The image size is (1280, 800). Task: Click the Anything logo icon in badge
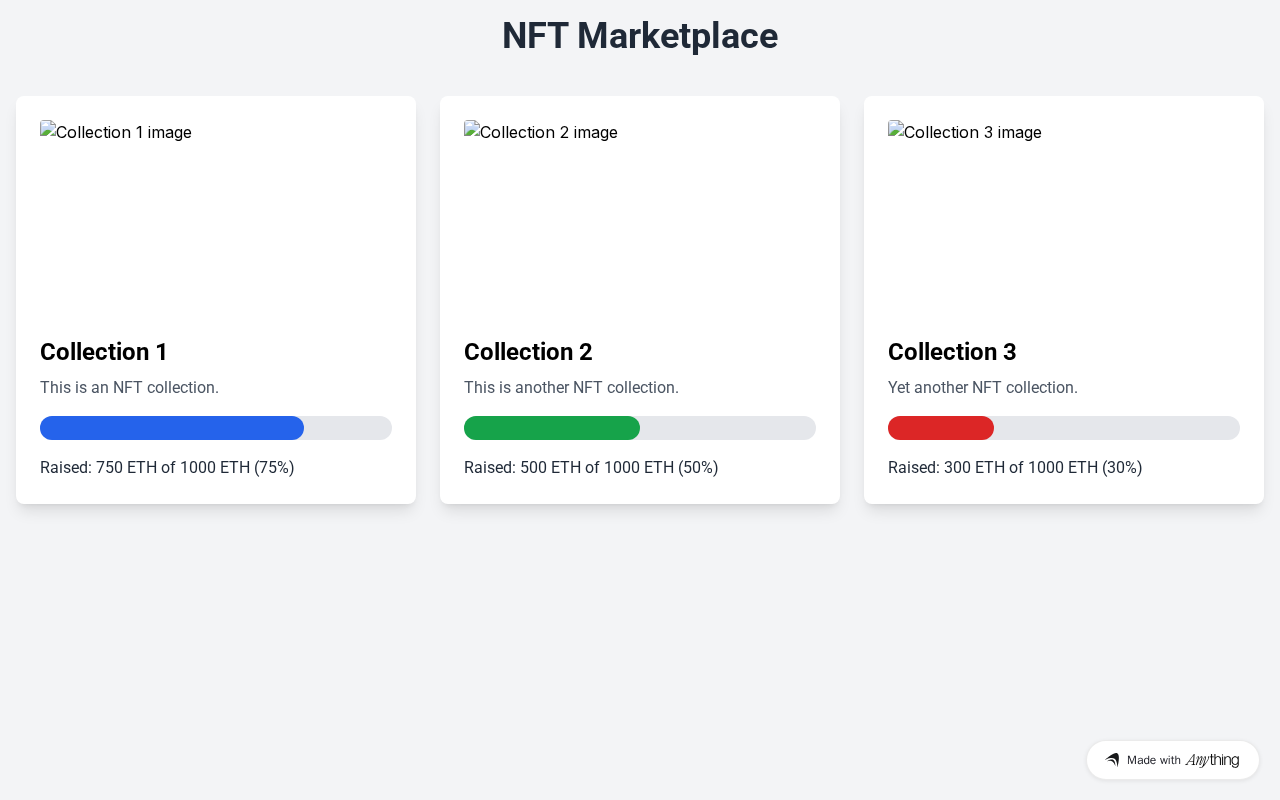[1112, 760]
